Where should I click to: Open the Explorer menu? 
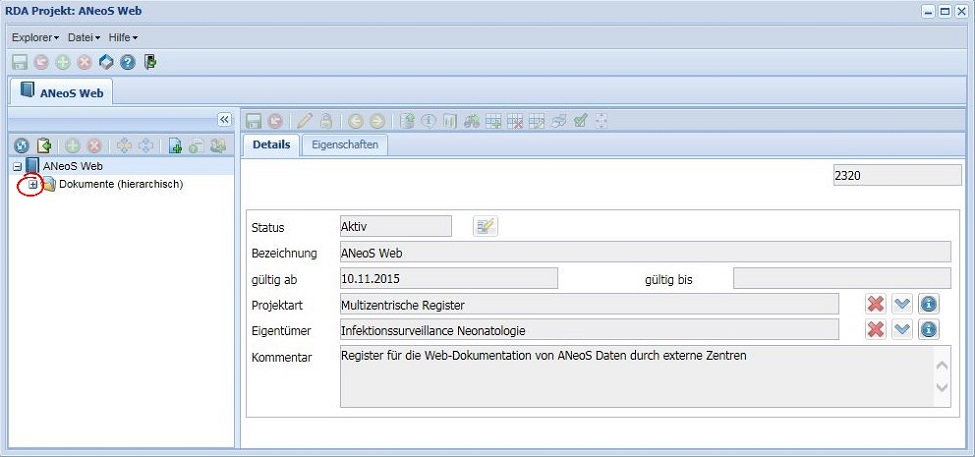(35, 37)
